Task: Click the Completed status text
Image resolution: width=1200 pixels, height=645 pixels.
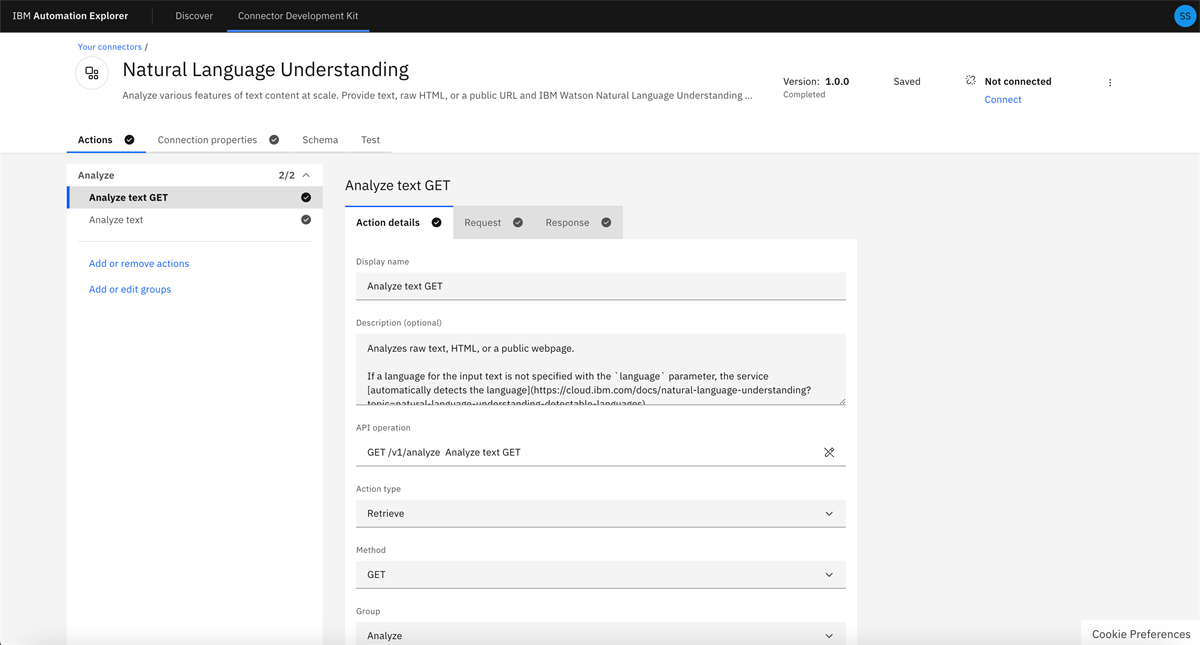Action: 804,95
